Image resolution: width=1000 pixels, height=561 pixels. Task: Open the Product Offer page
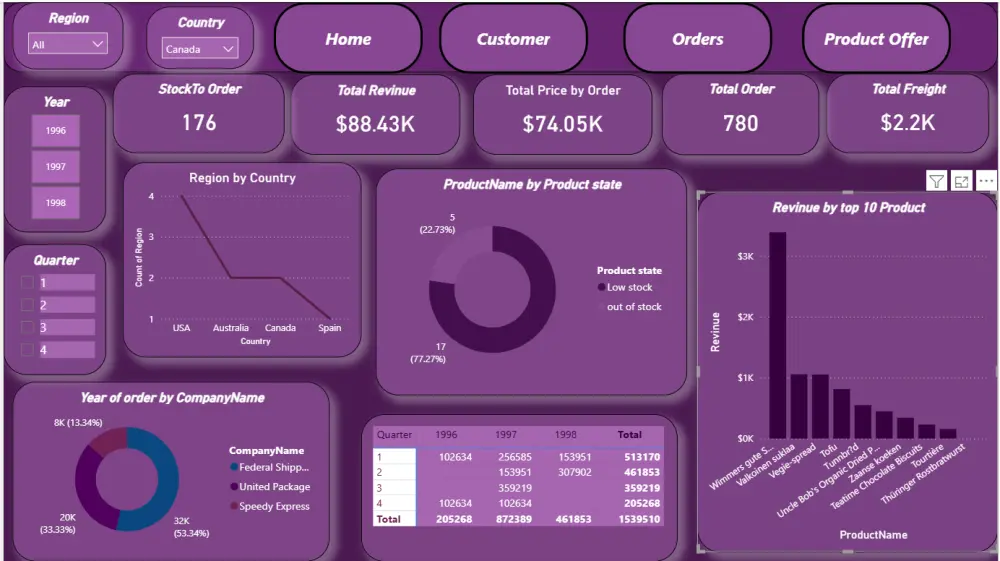pyautogui.click(x=876, y=40)
